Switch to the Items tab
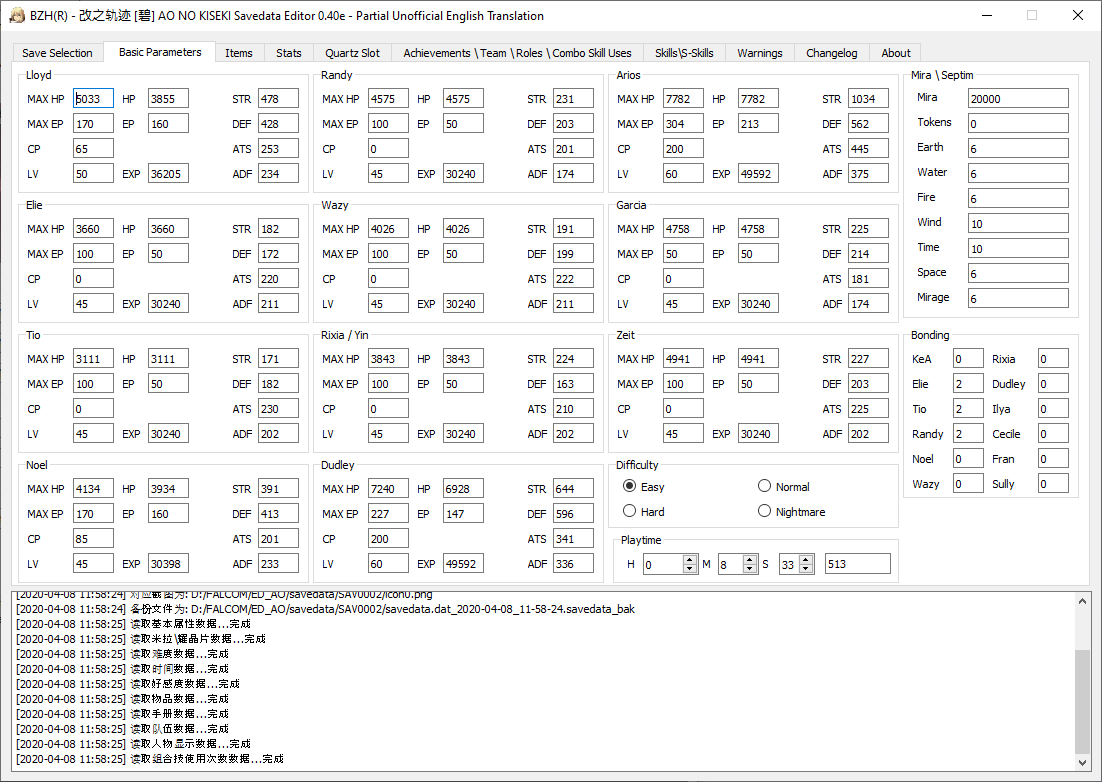The width and height of the screenshot is (1102, 782). (x=238, y=53)
